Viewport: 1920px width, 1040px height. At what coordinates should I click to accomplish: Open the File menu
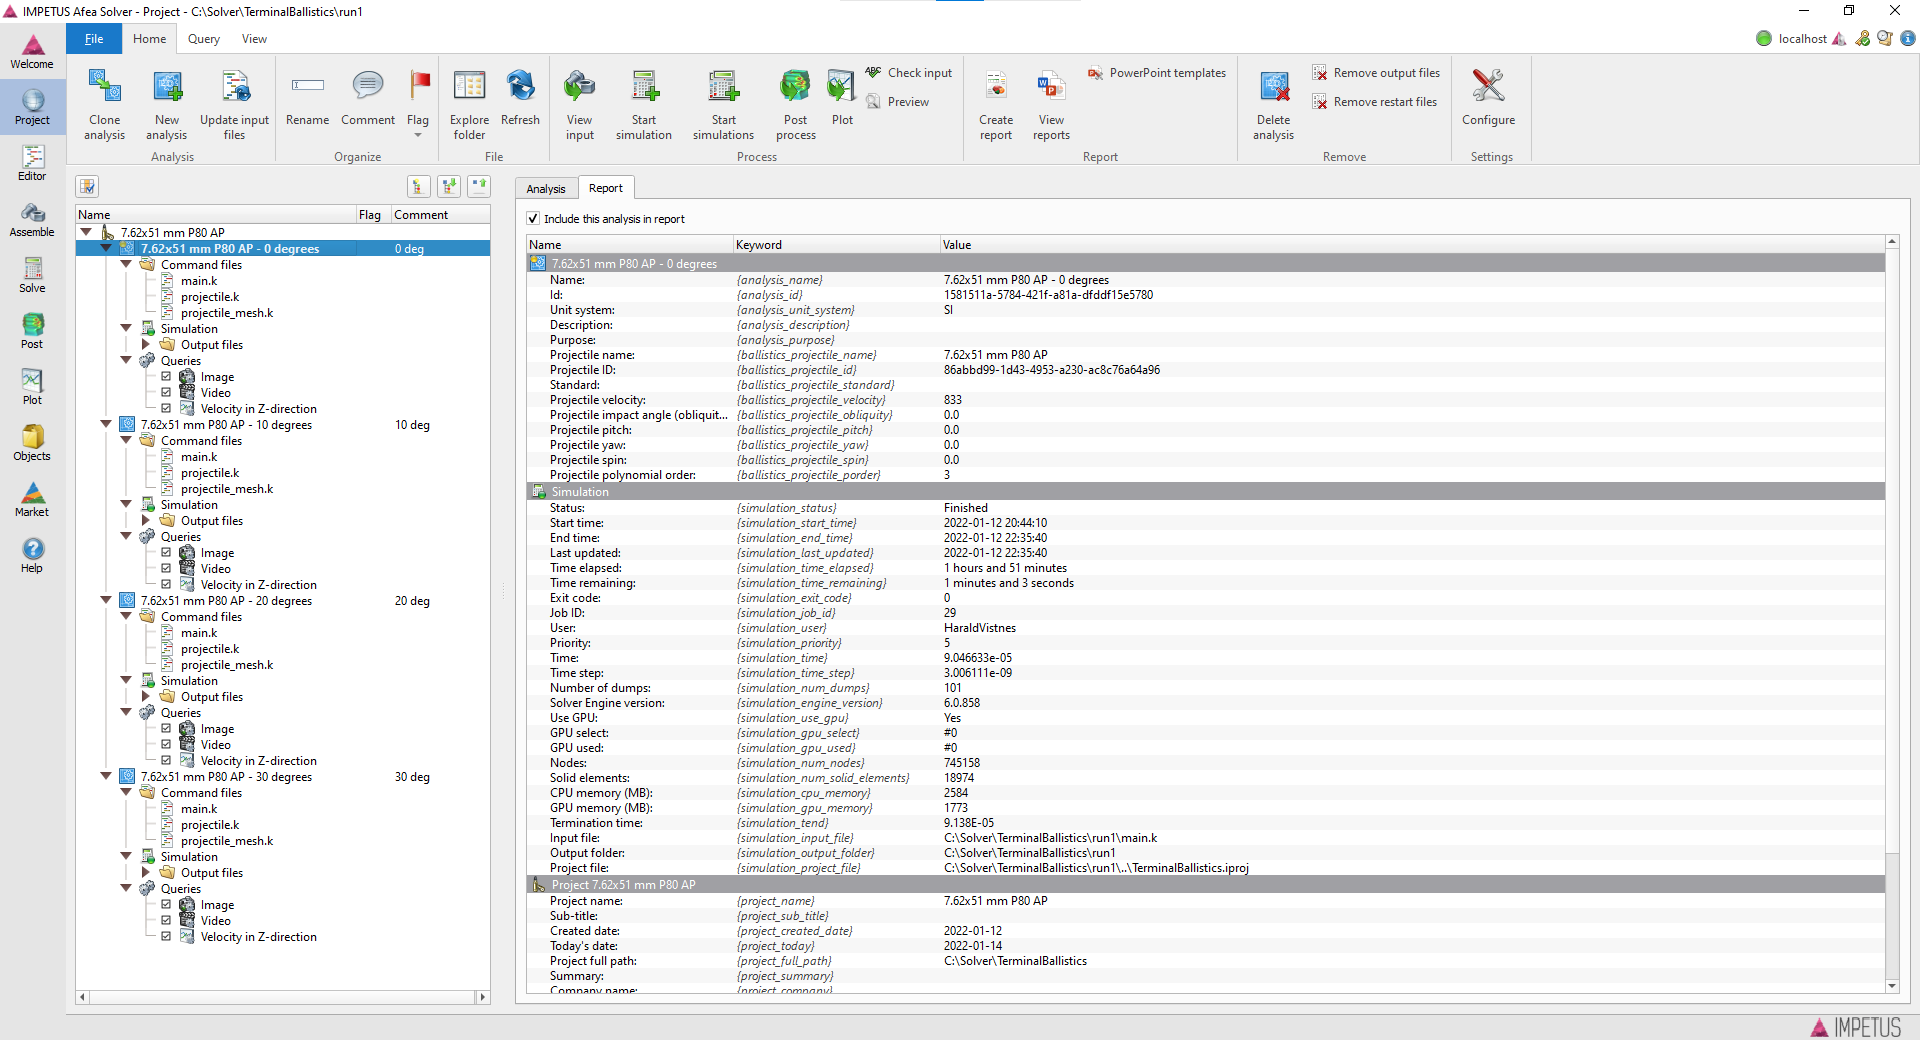94,39
